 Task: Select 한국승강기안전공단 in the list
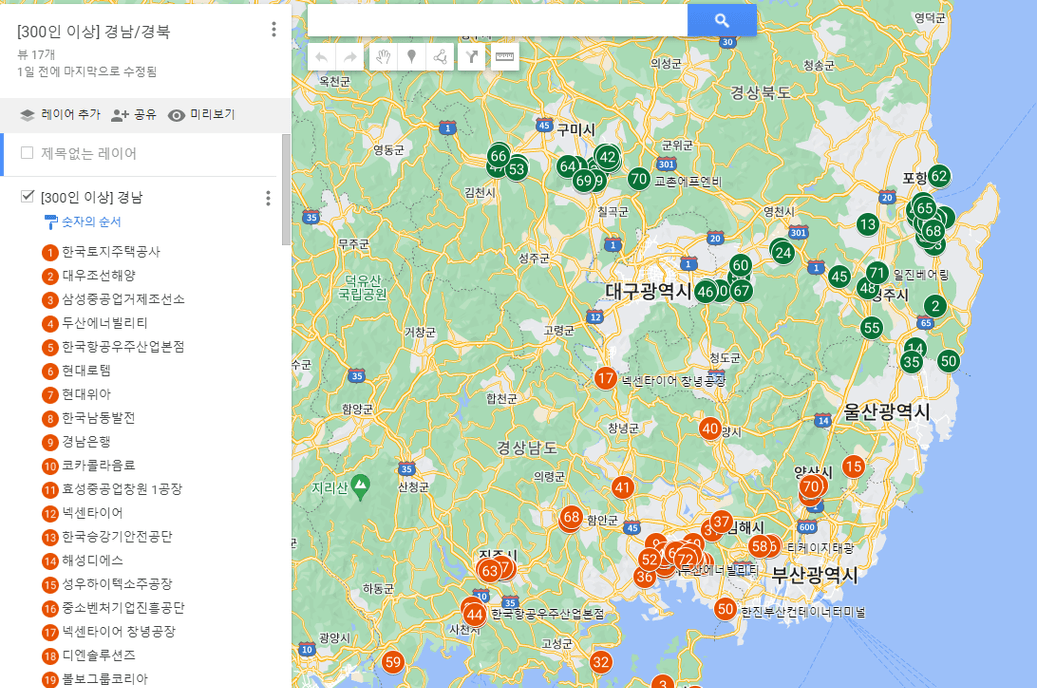(x=117, y=537)
